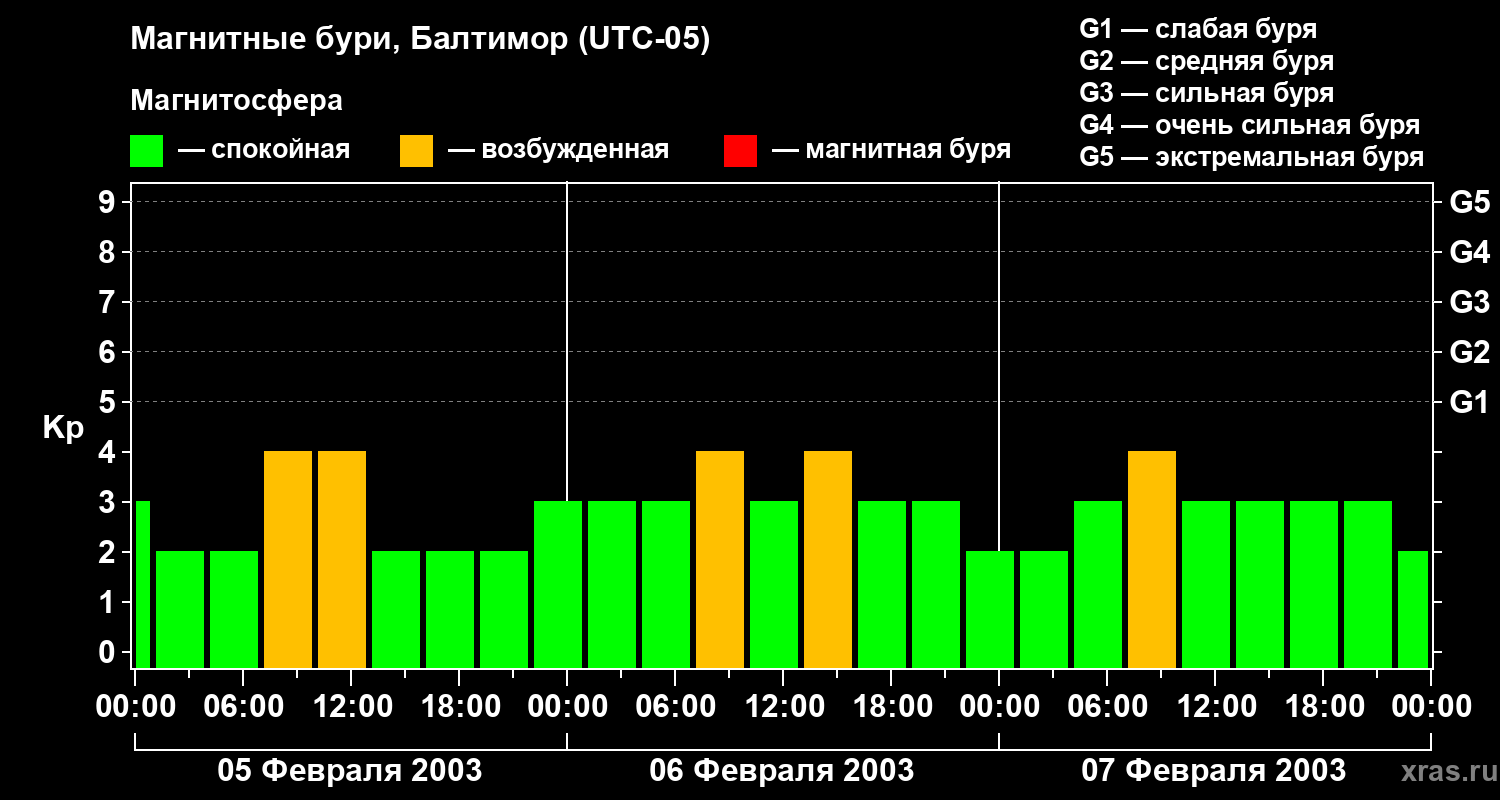Click the "06:00" time label under 05 Февраля
Image resolution: width=1500 pixels, height=800 pixels.
pyautogui.click(x=243, y=706)
